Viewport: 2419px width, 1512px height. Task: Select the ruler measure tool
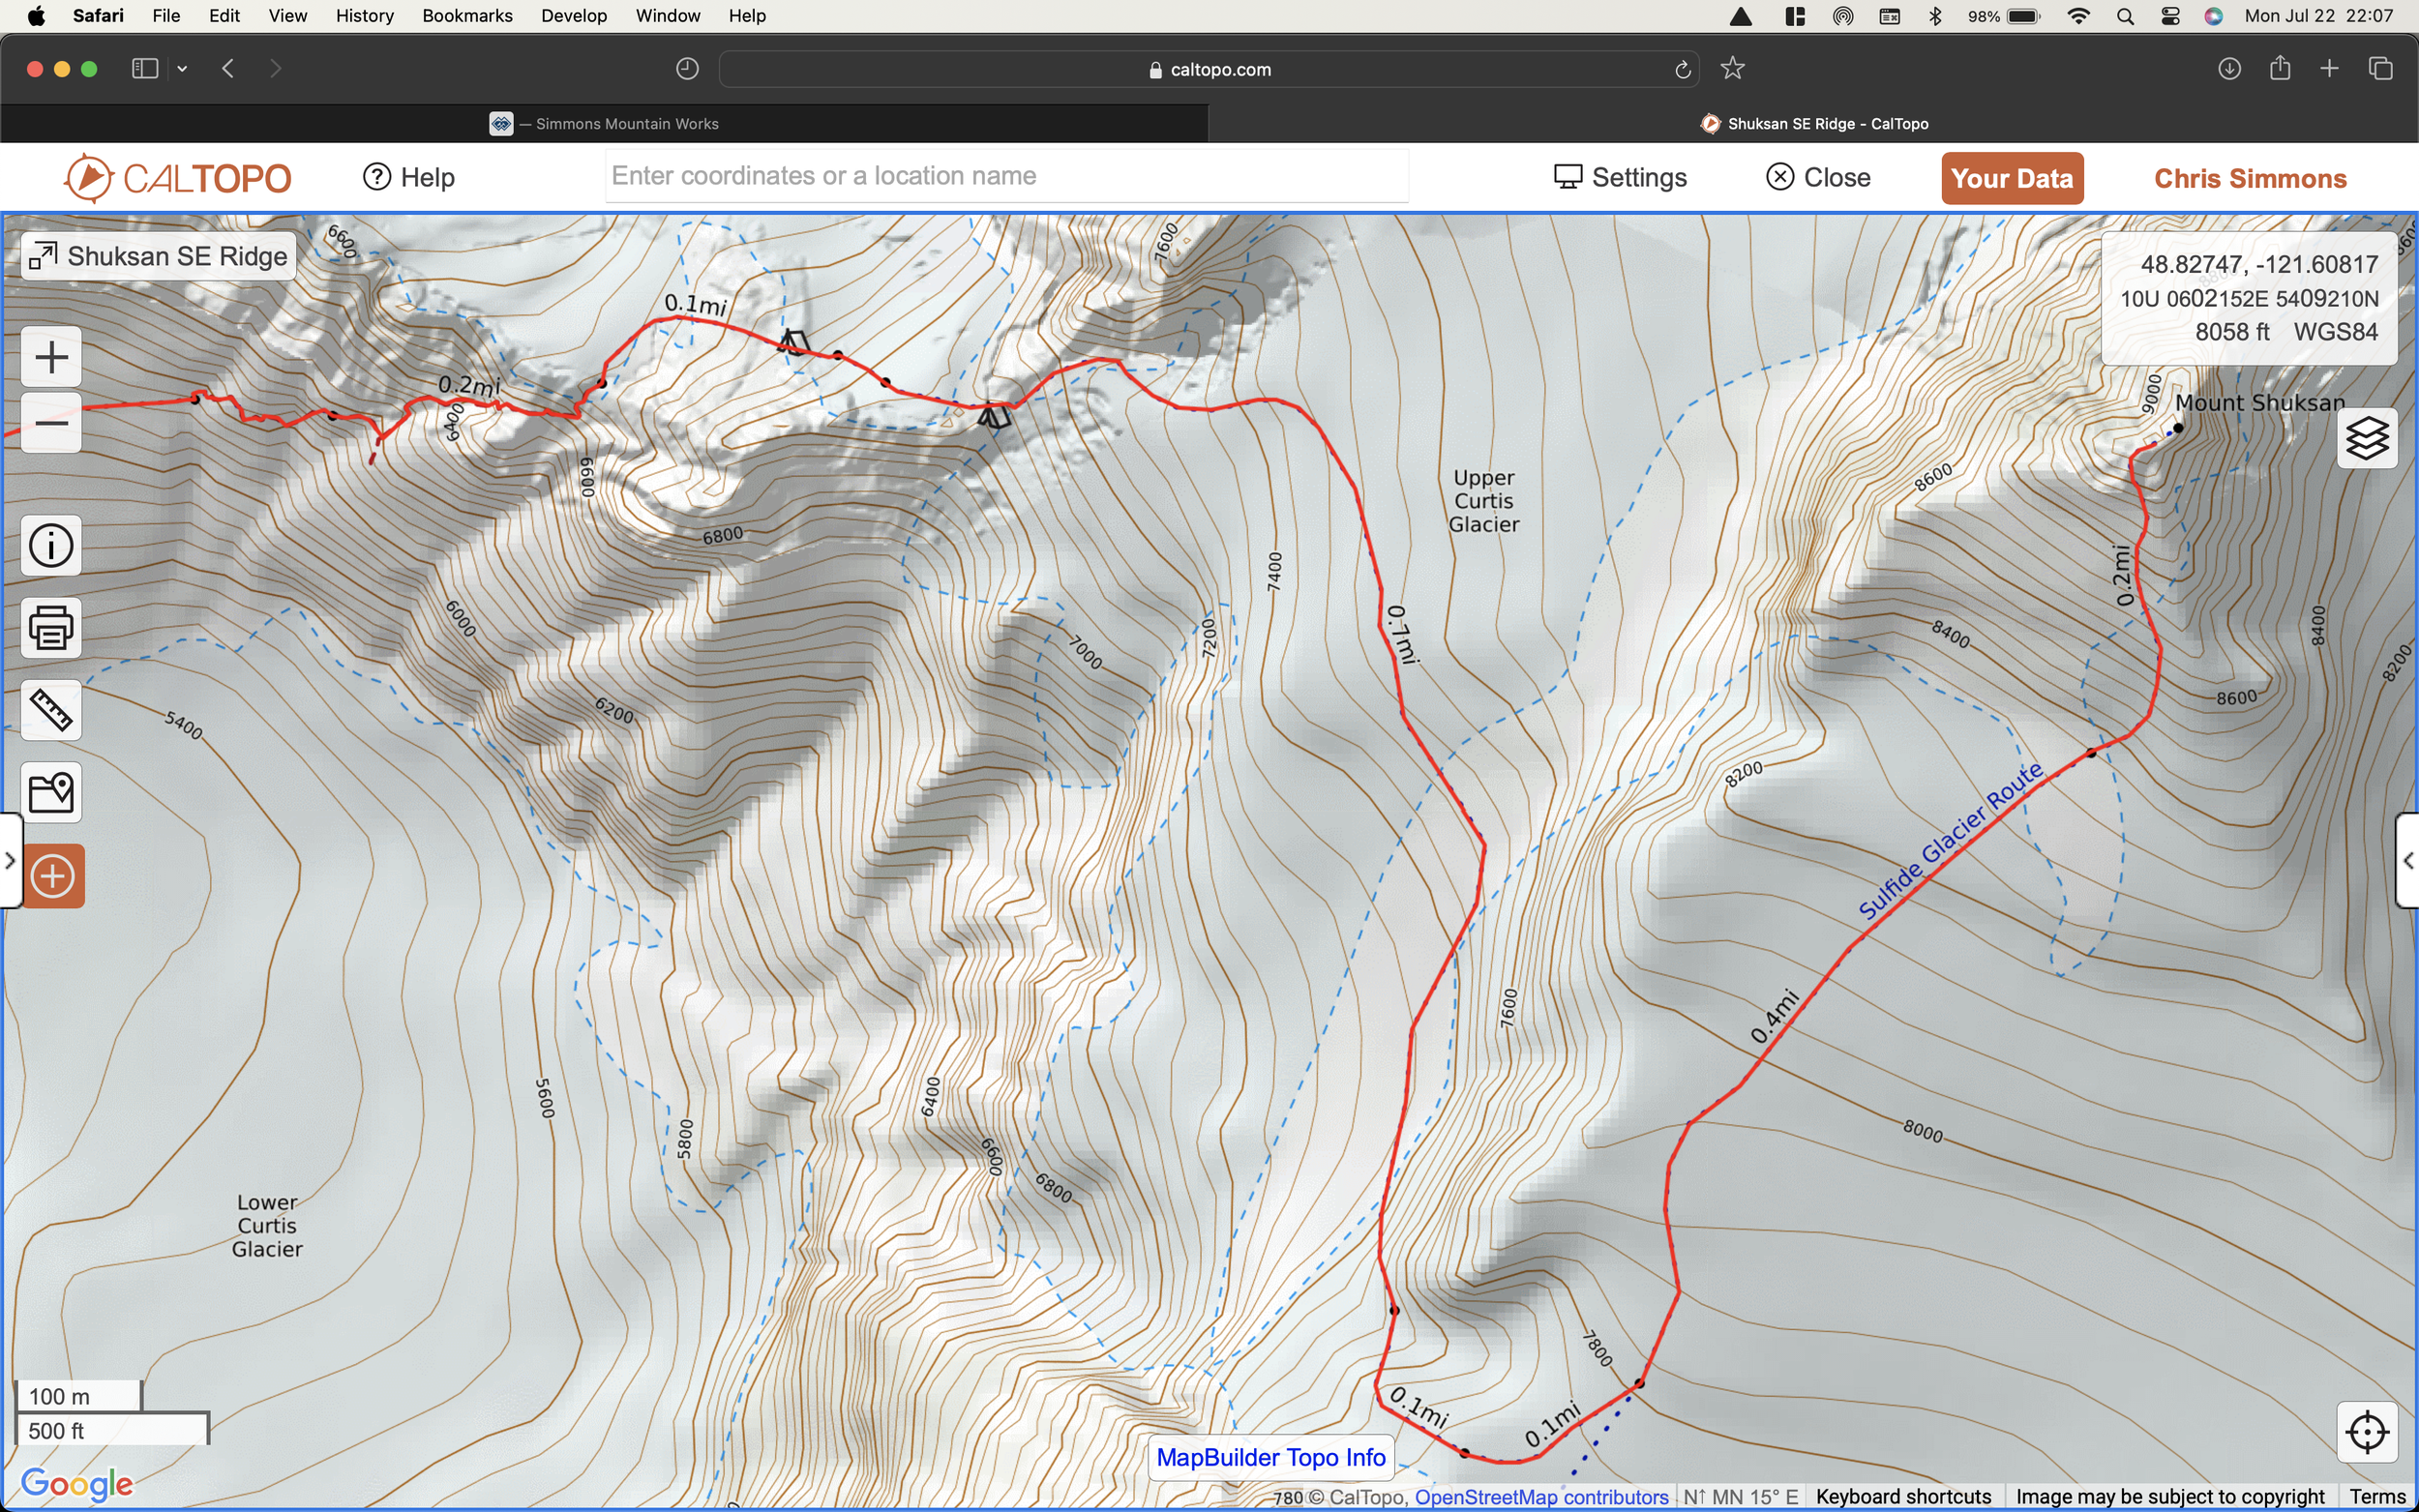pyautogui.click(x=51, y=710)
